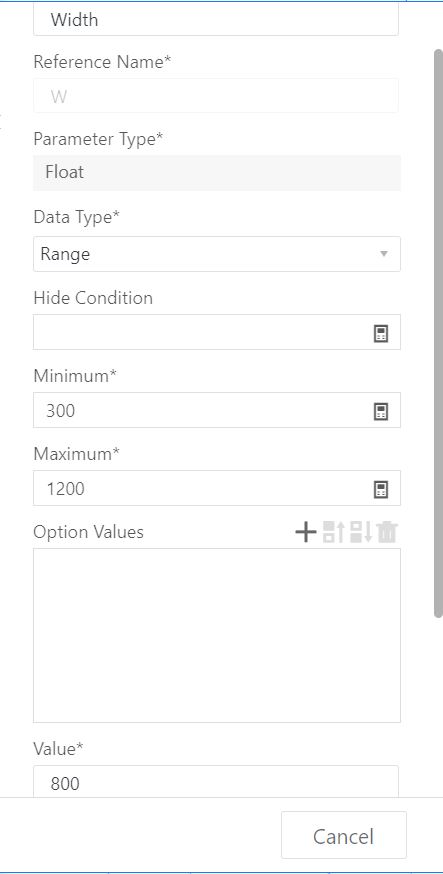Click the Cancel button
The image size is (443, 874).
pyautogui.click(x=344, y=835)
